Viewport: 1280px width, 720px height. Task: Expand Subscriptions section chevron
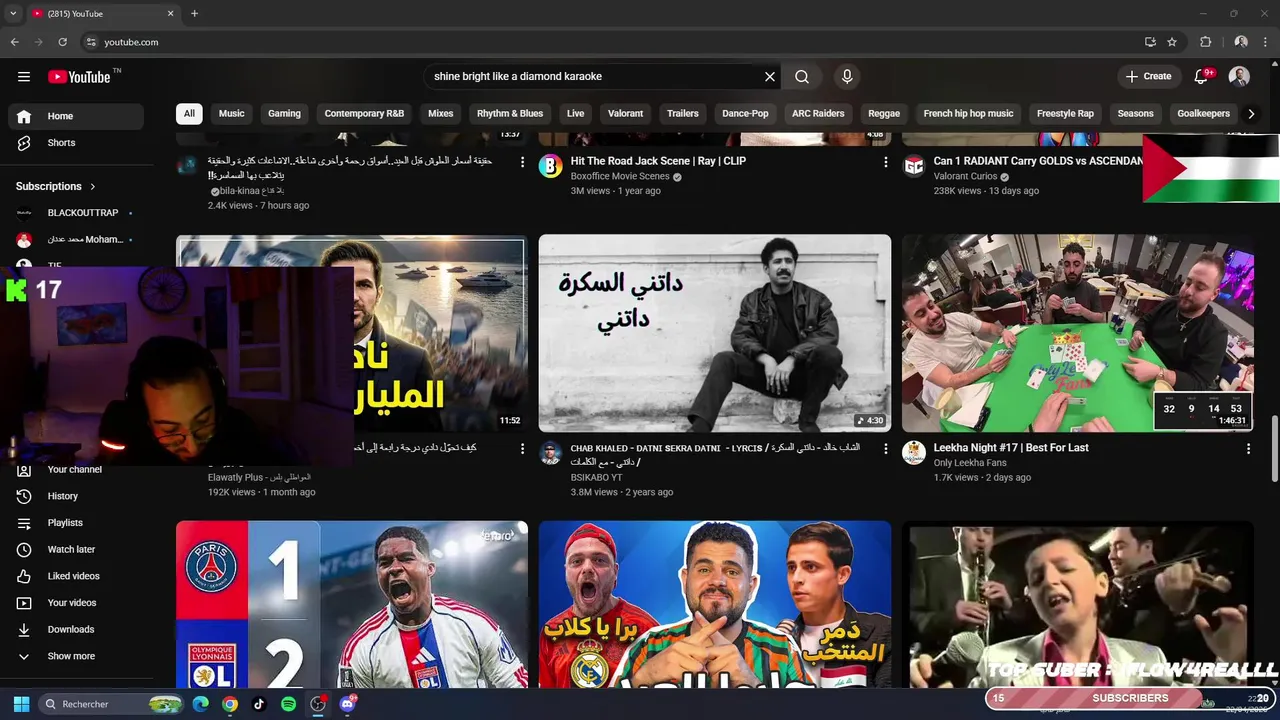coord(93,186)
